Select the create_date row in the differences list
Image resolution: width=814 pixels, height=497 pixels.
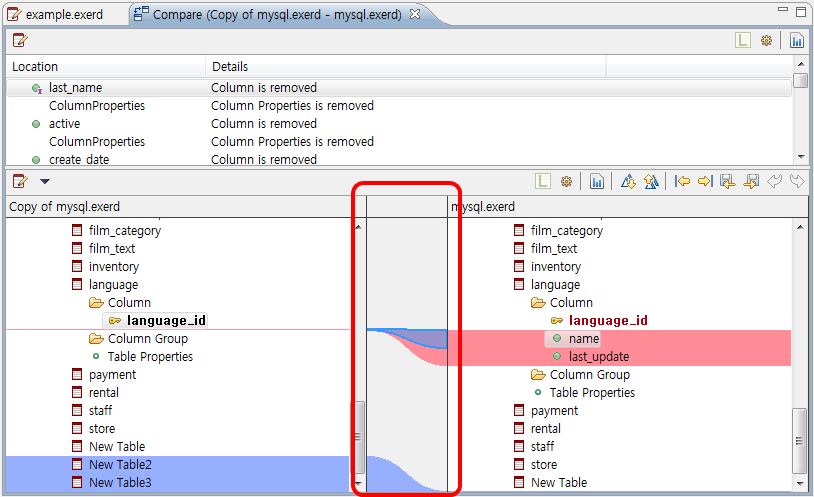(399, 159)
